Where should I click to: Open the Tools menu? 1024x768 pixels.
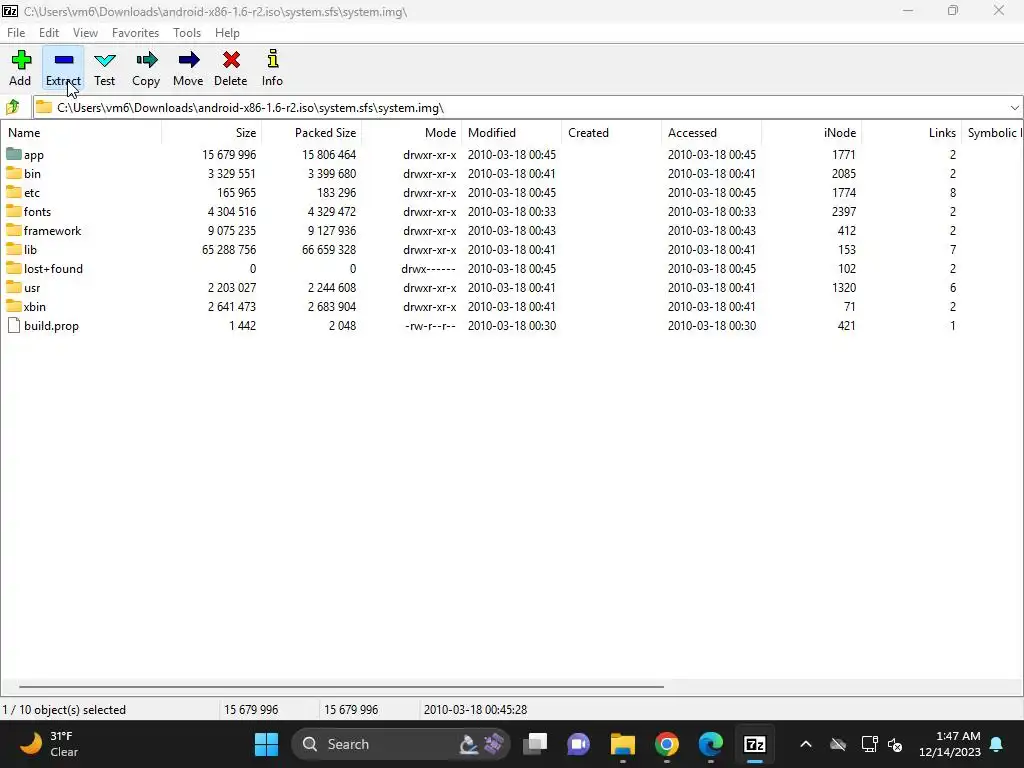click(187, 33)
